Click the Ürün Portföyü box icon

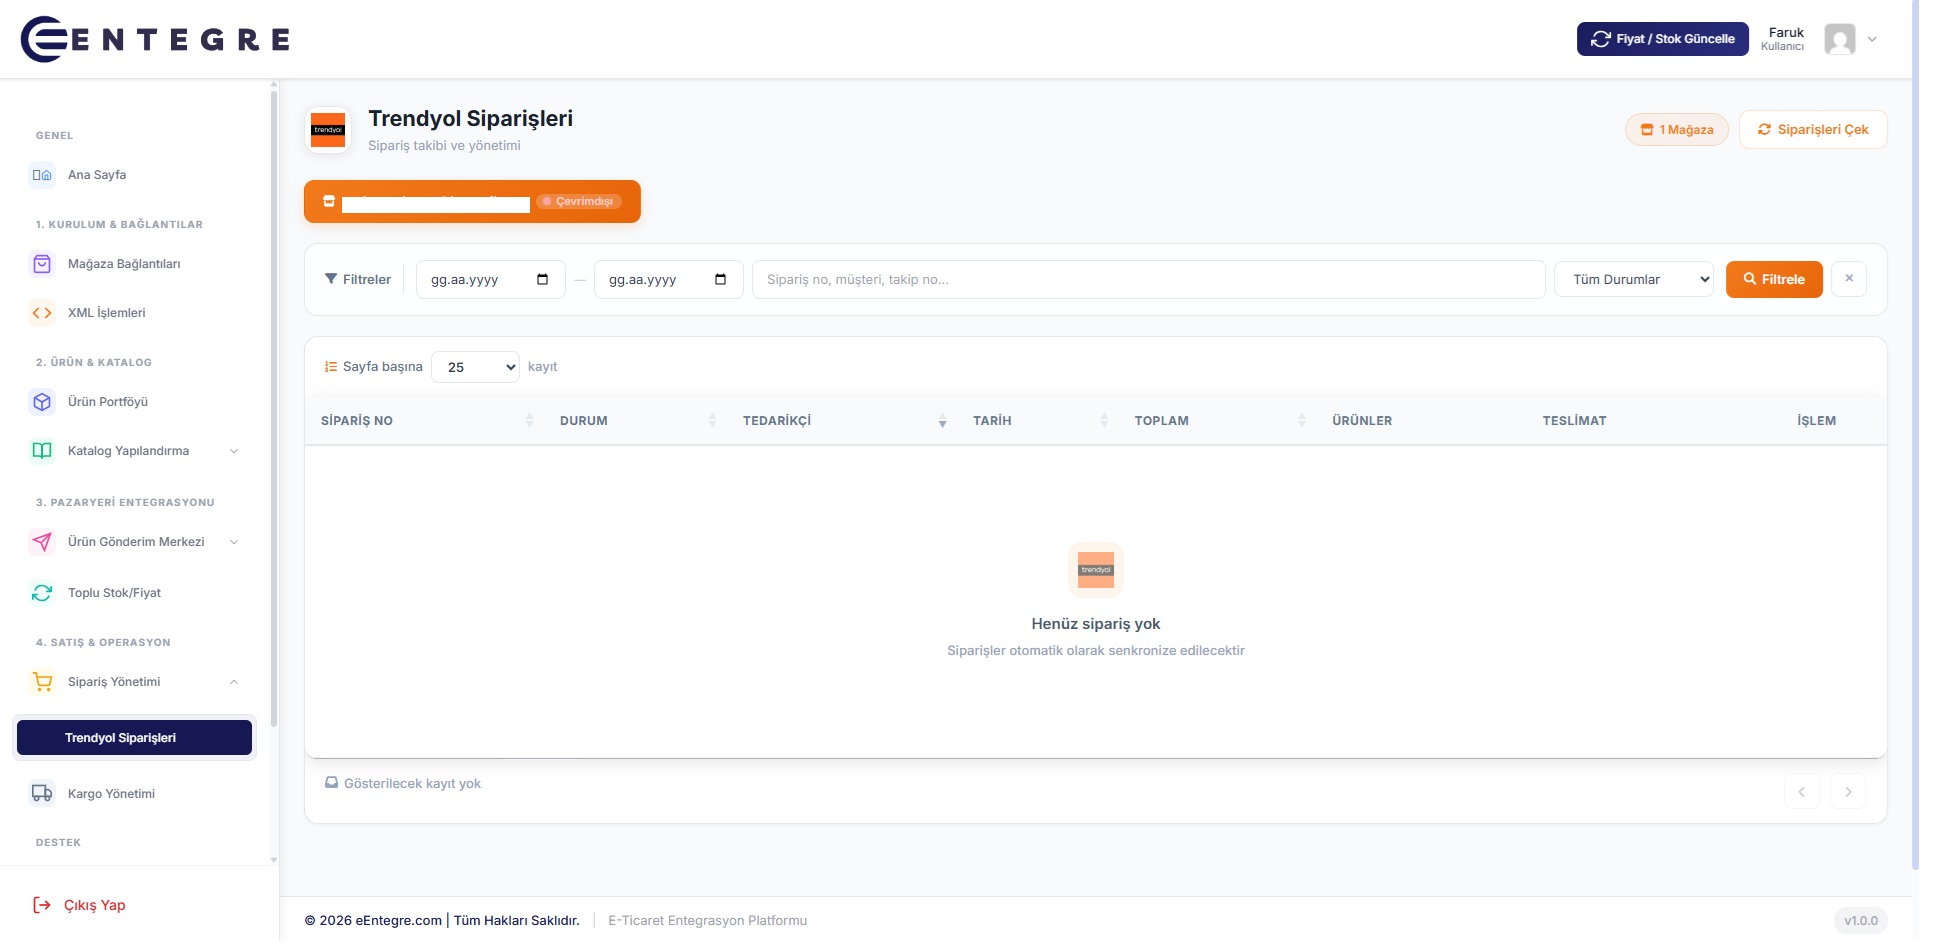pyautogui.click(x=42, y=402)
